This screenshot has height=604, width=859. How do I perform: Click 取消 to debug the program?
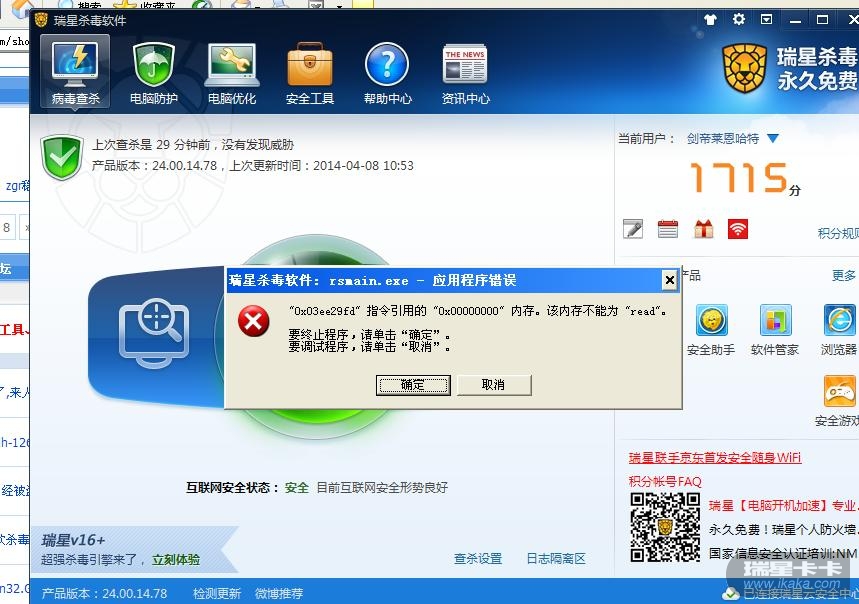click(494, 385)
